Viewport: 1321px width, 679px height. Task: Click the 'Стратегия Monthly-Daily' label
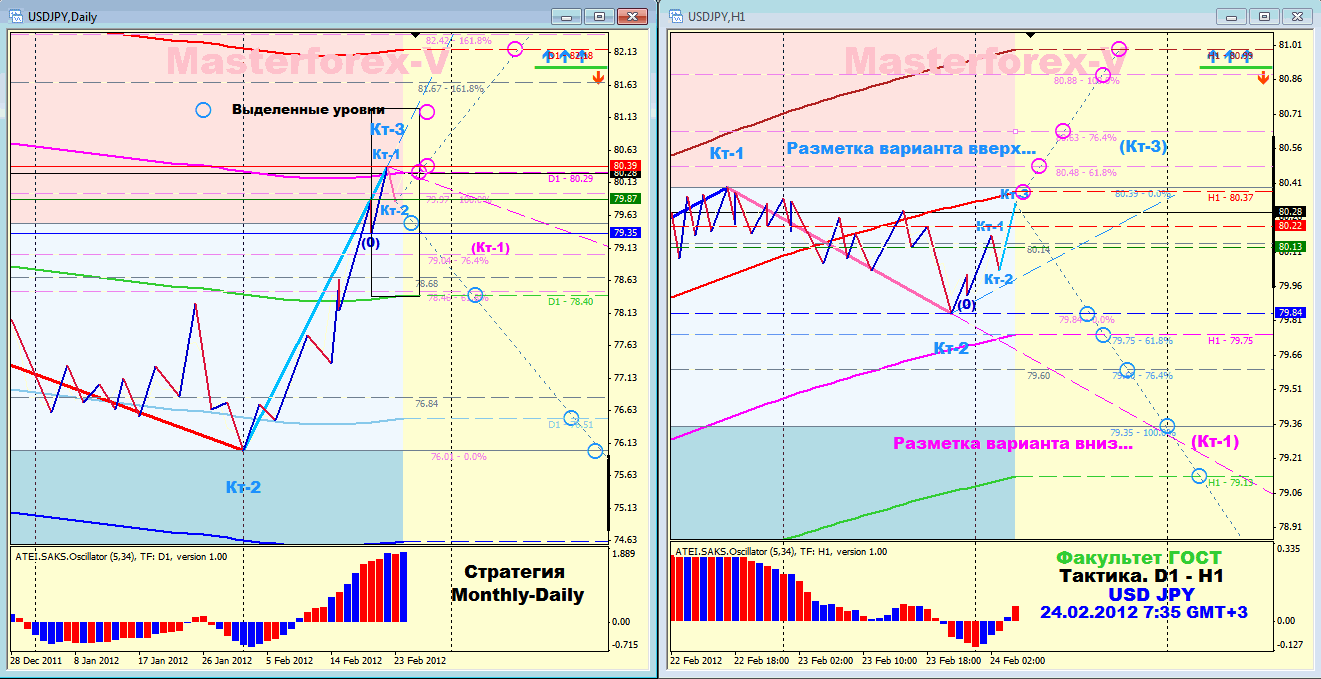click(515, 583)
